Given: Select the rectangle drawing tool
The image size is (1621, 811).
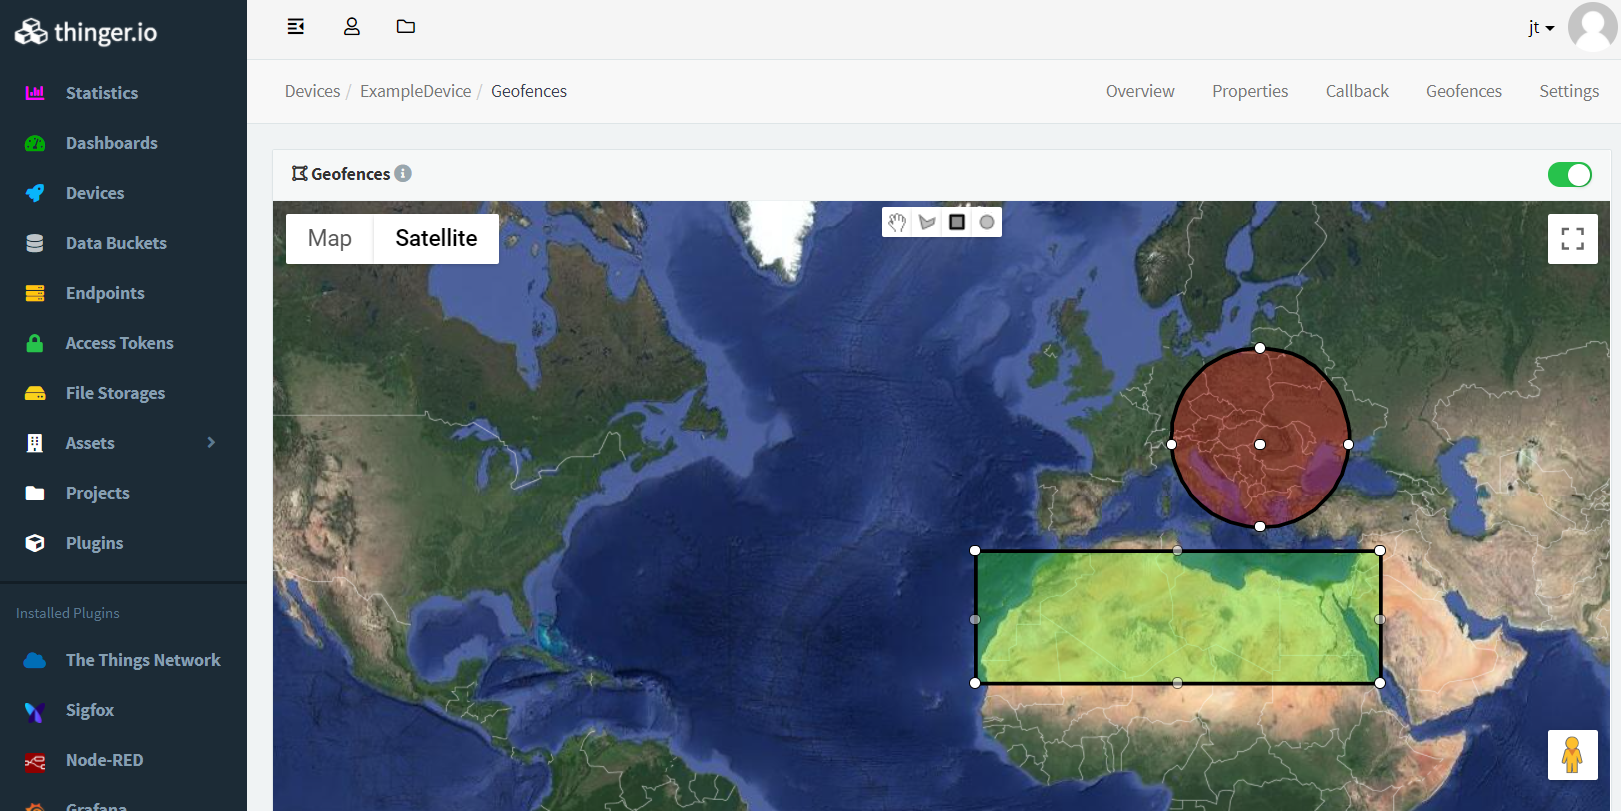Looking at the screenshot, I should (957, 222).
